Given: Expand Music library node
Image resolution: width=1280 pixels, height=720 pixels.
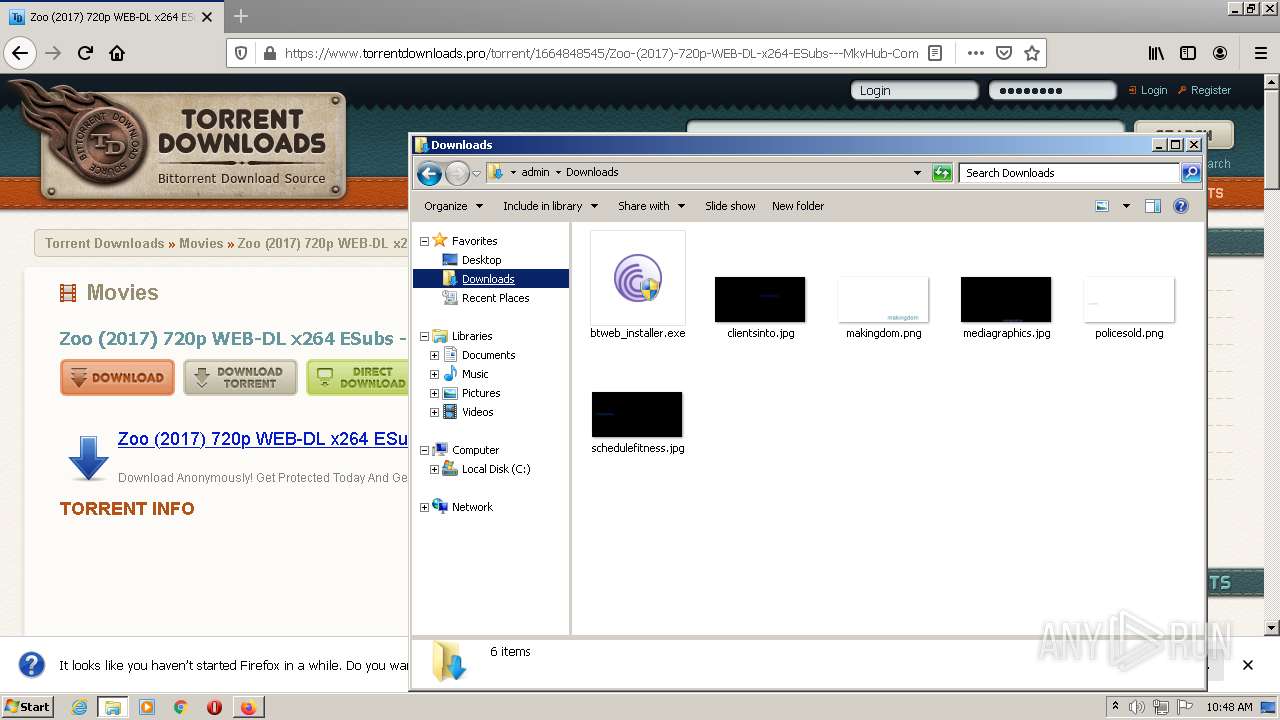Looking at the screenshot, I should coord(434,374).
